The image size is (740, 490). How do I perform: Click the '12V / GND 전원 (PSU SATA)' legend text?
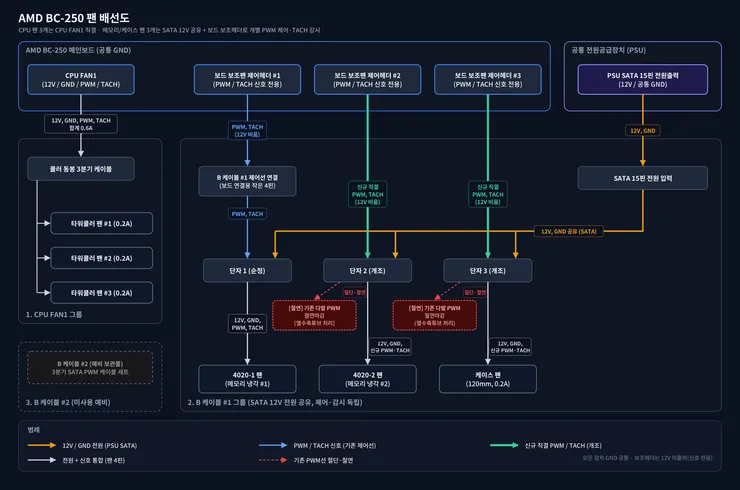[x=100, y=446]
